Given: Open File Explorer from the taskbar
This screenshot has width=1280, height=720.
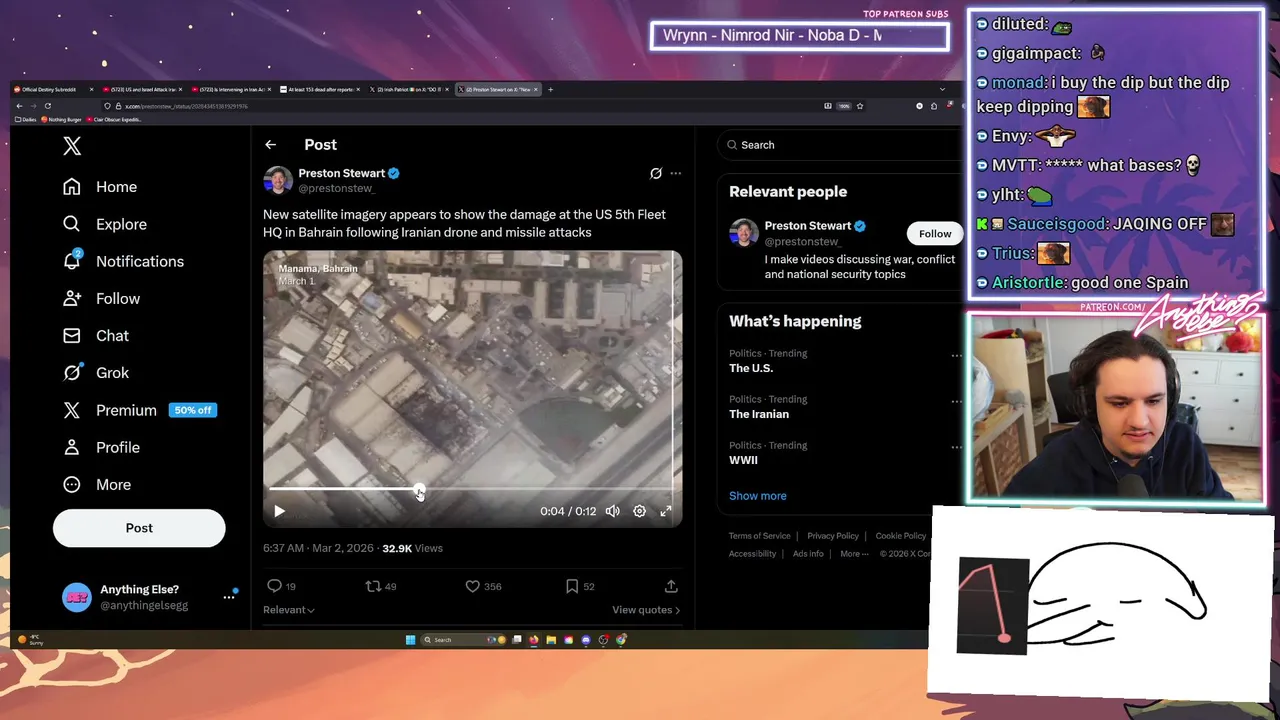Looking at the screenshot, I should click(x=551, y=640).
